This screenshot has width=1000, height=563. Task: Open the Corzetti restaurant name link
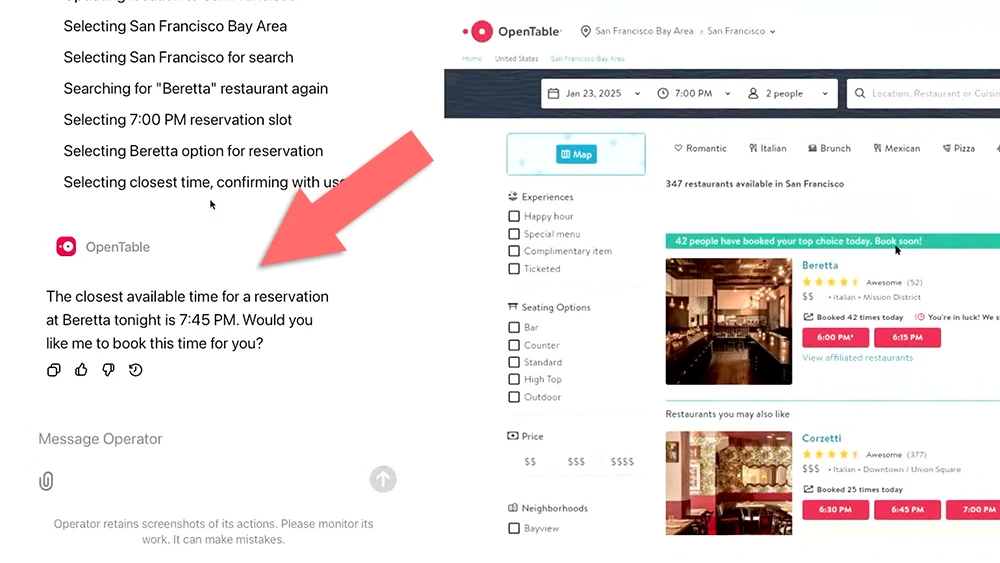click(821, 438)
